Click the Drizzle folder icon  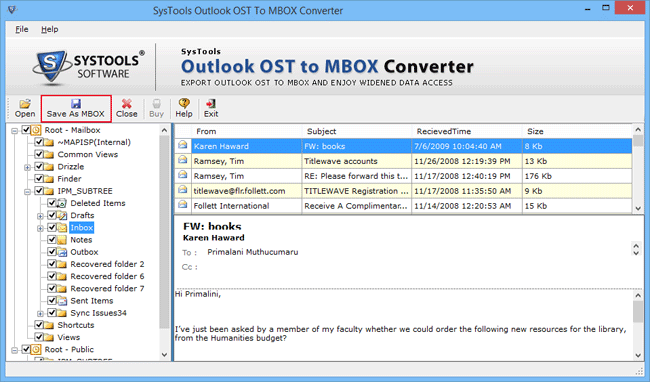point(49,167)
